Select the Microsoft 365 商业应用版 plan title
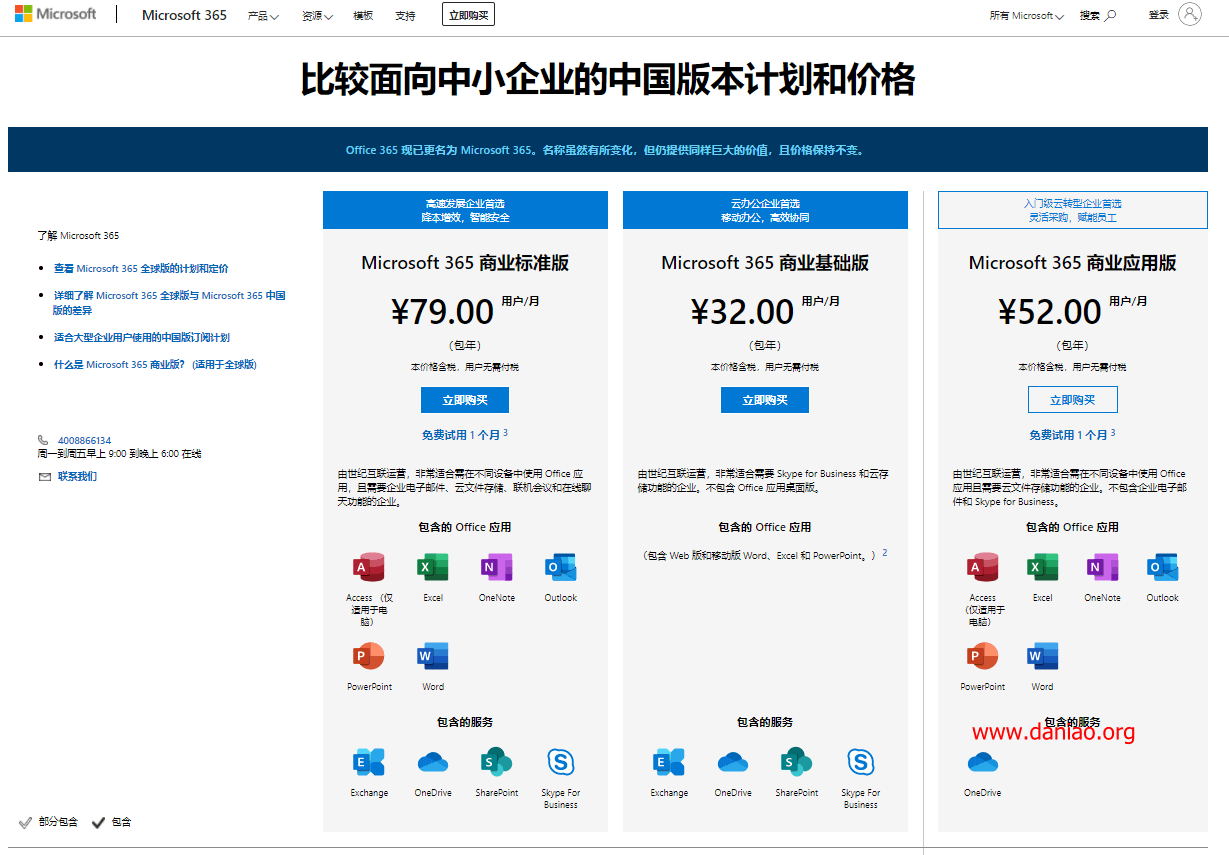1229x855 pixels. pyautogui.click(x=1072, y=263)
